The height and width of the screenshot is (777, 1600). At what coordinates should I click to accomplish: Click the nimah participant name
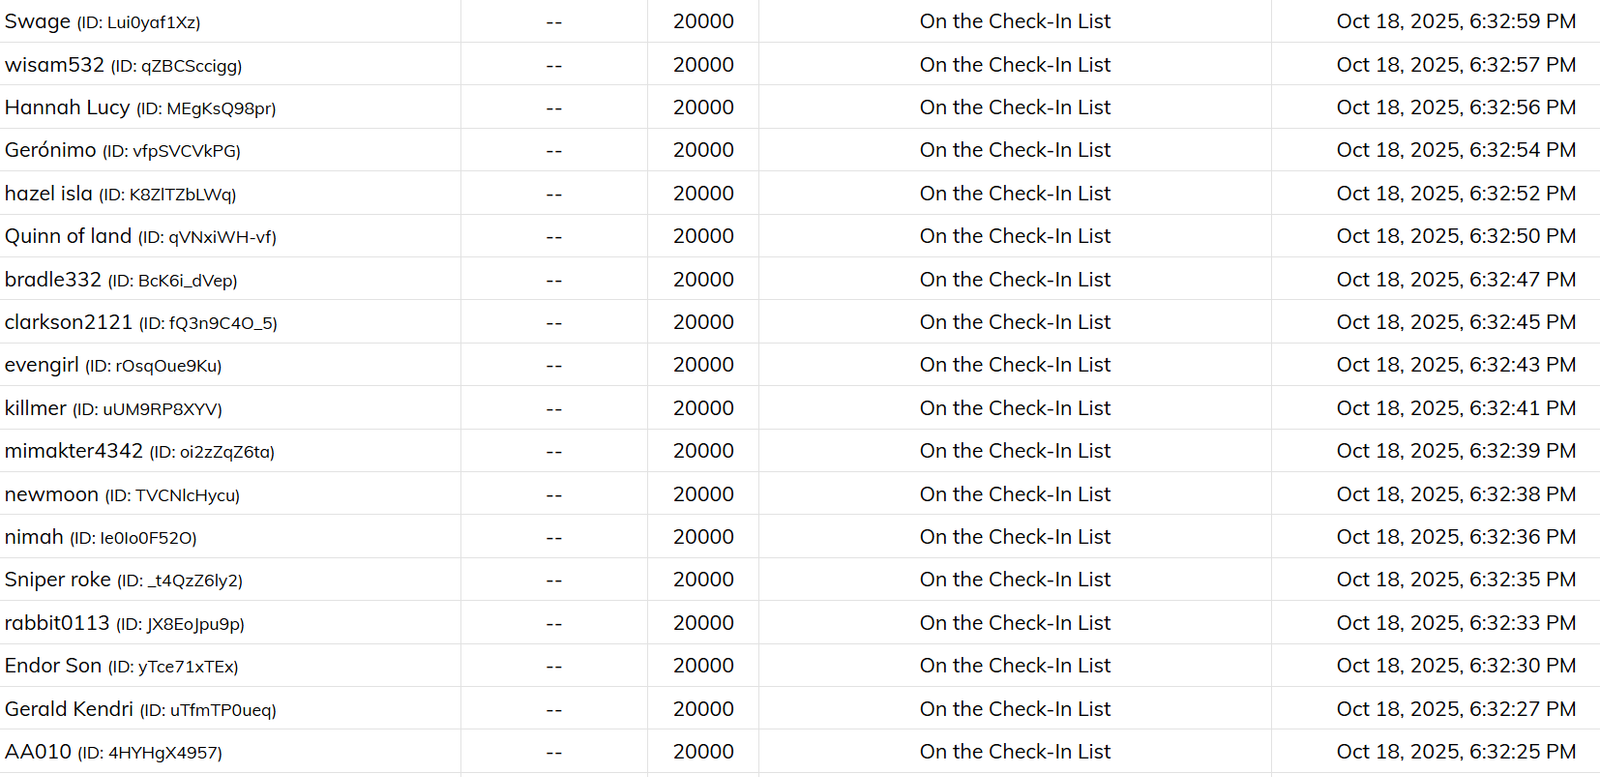tap(34, 538)
